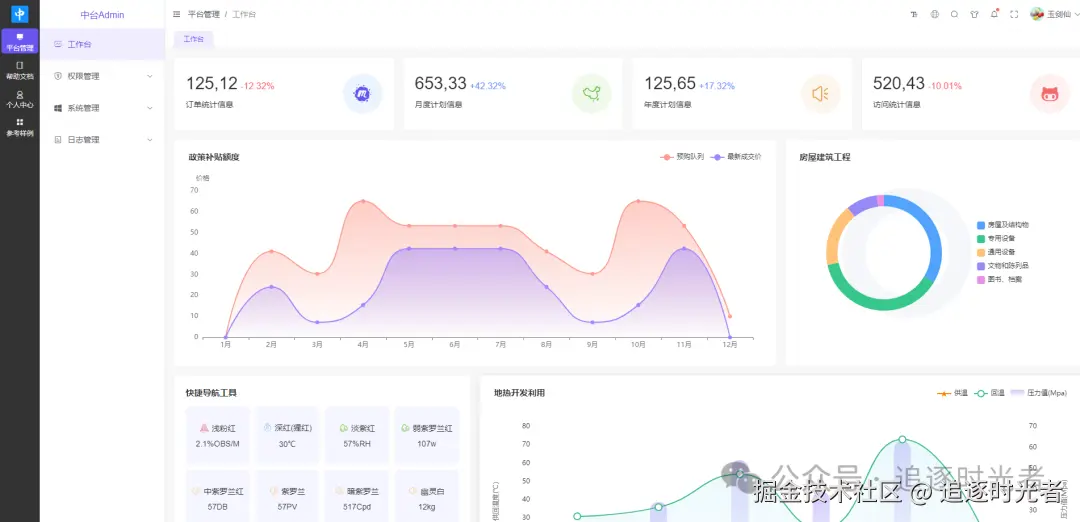Click the t-shirt theme icon
Image resolution: width=1080 pixels, height=522 pixels.
pyautogui.click(x=974, y=14)
